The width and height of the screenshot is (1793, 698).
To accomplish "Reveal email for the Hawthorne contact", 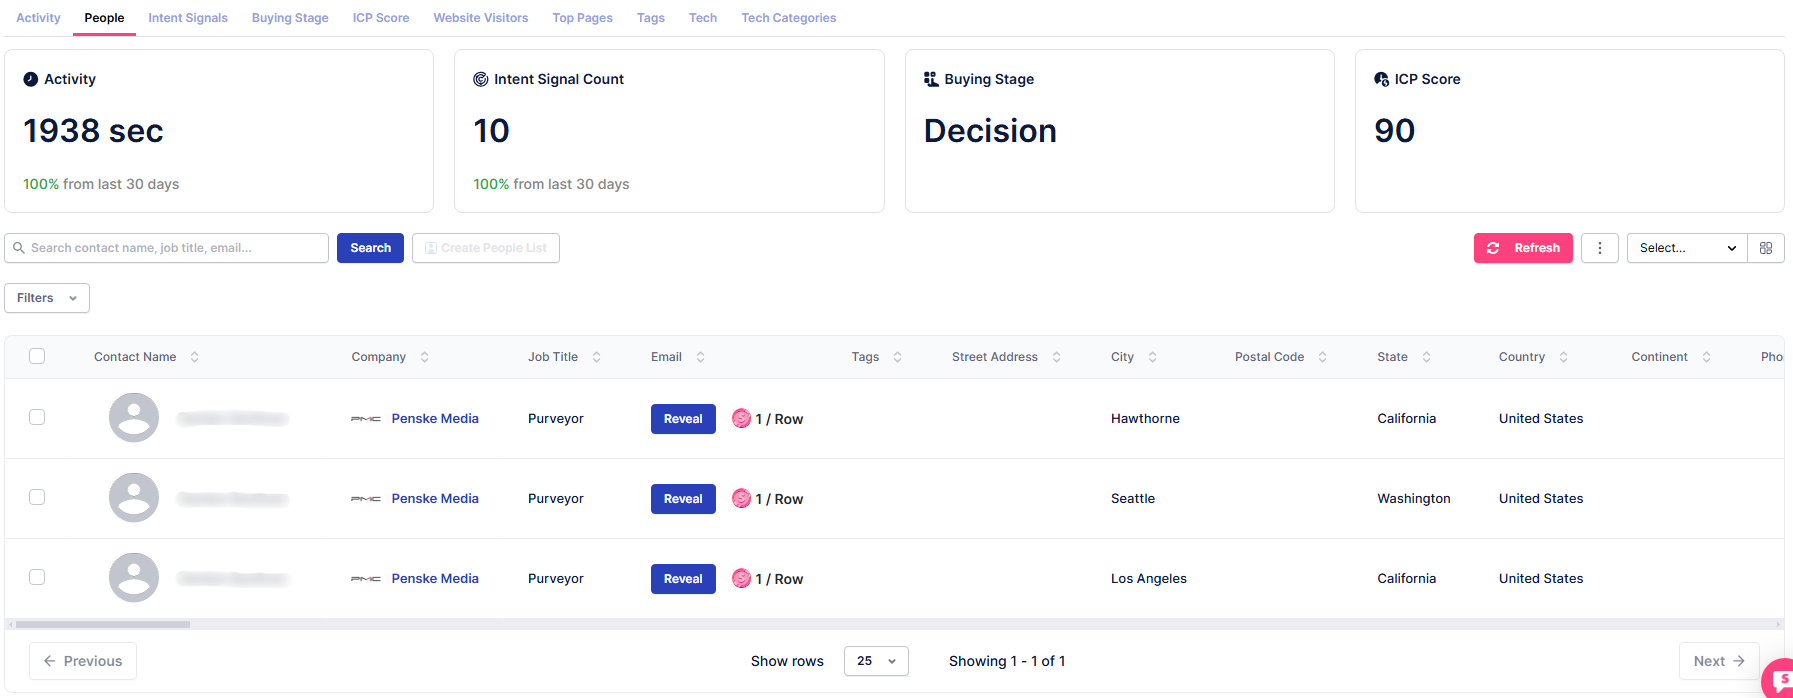I will tap(683, 419).
